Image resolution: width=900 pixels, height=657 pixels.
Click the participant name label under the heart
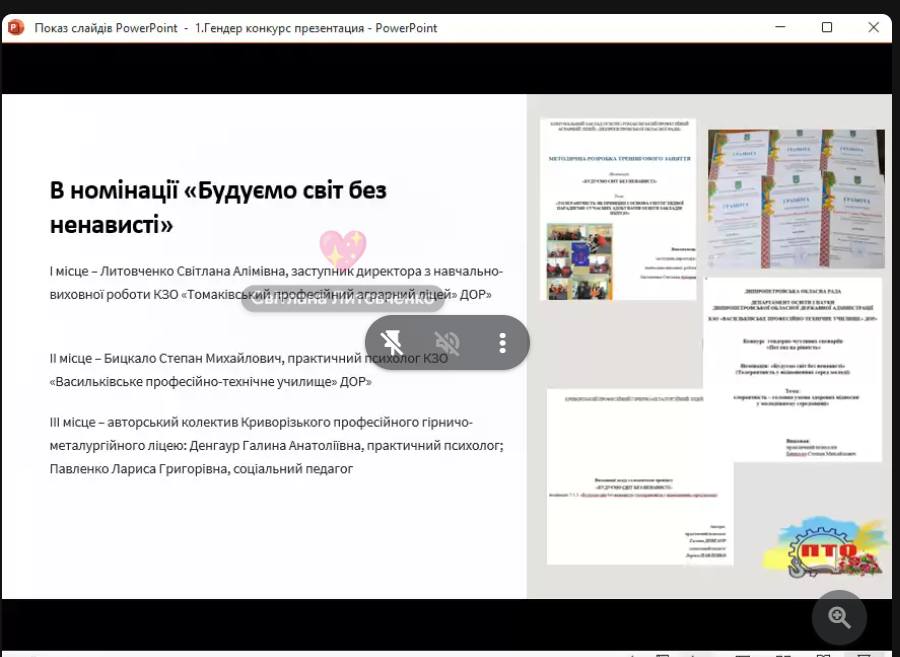click(x=342, y=298)
